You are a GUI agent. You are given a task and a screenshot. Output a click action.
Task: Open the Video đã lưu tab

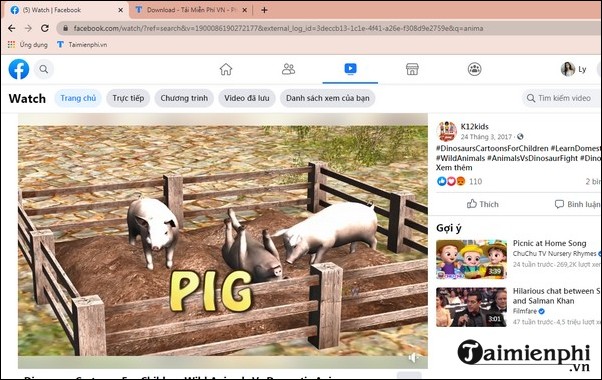[246, 98]
